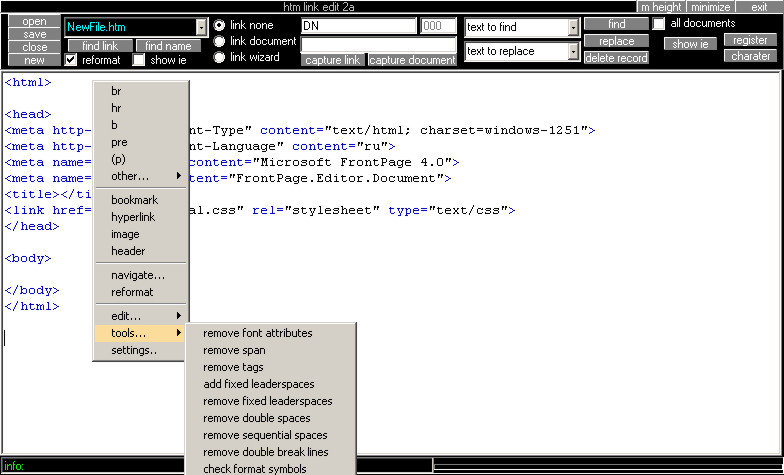Click the register button
Viewport: 784px width, 475px height.
[x=750, y=40]
